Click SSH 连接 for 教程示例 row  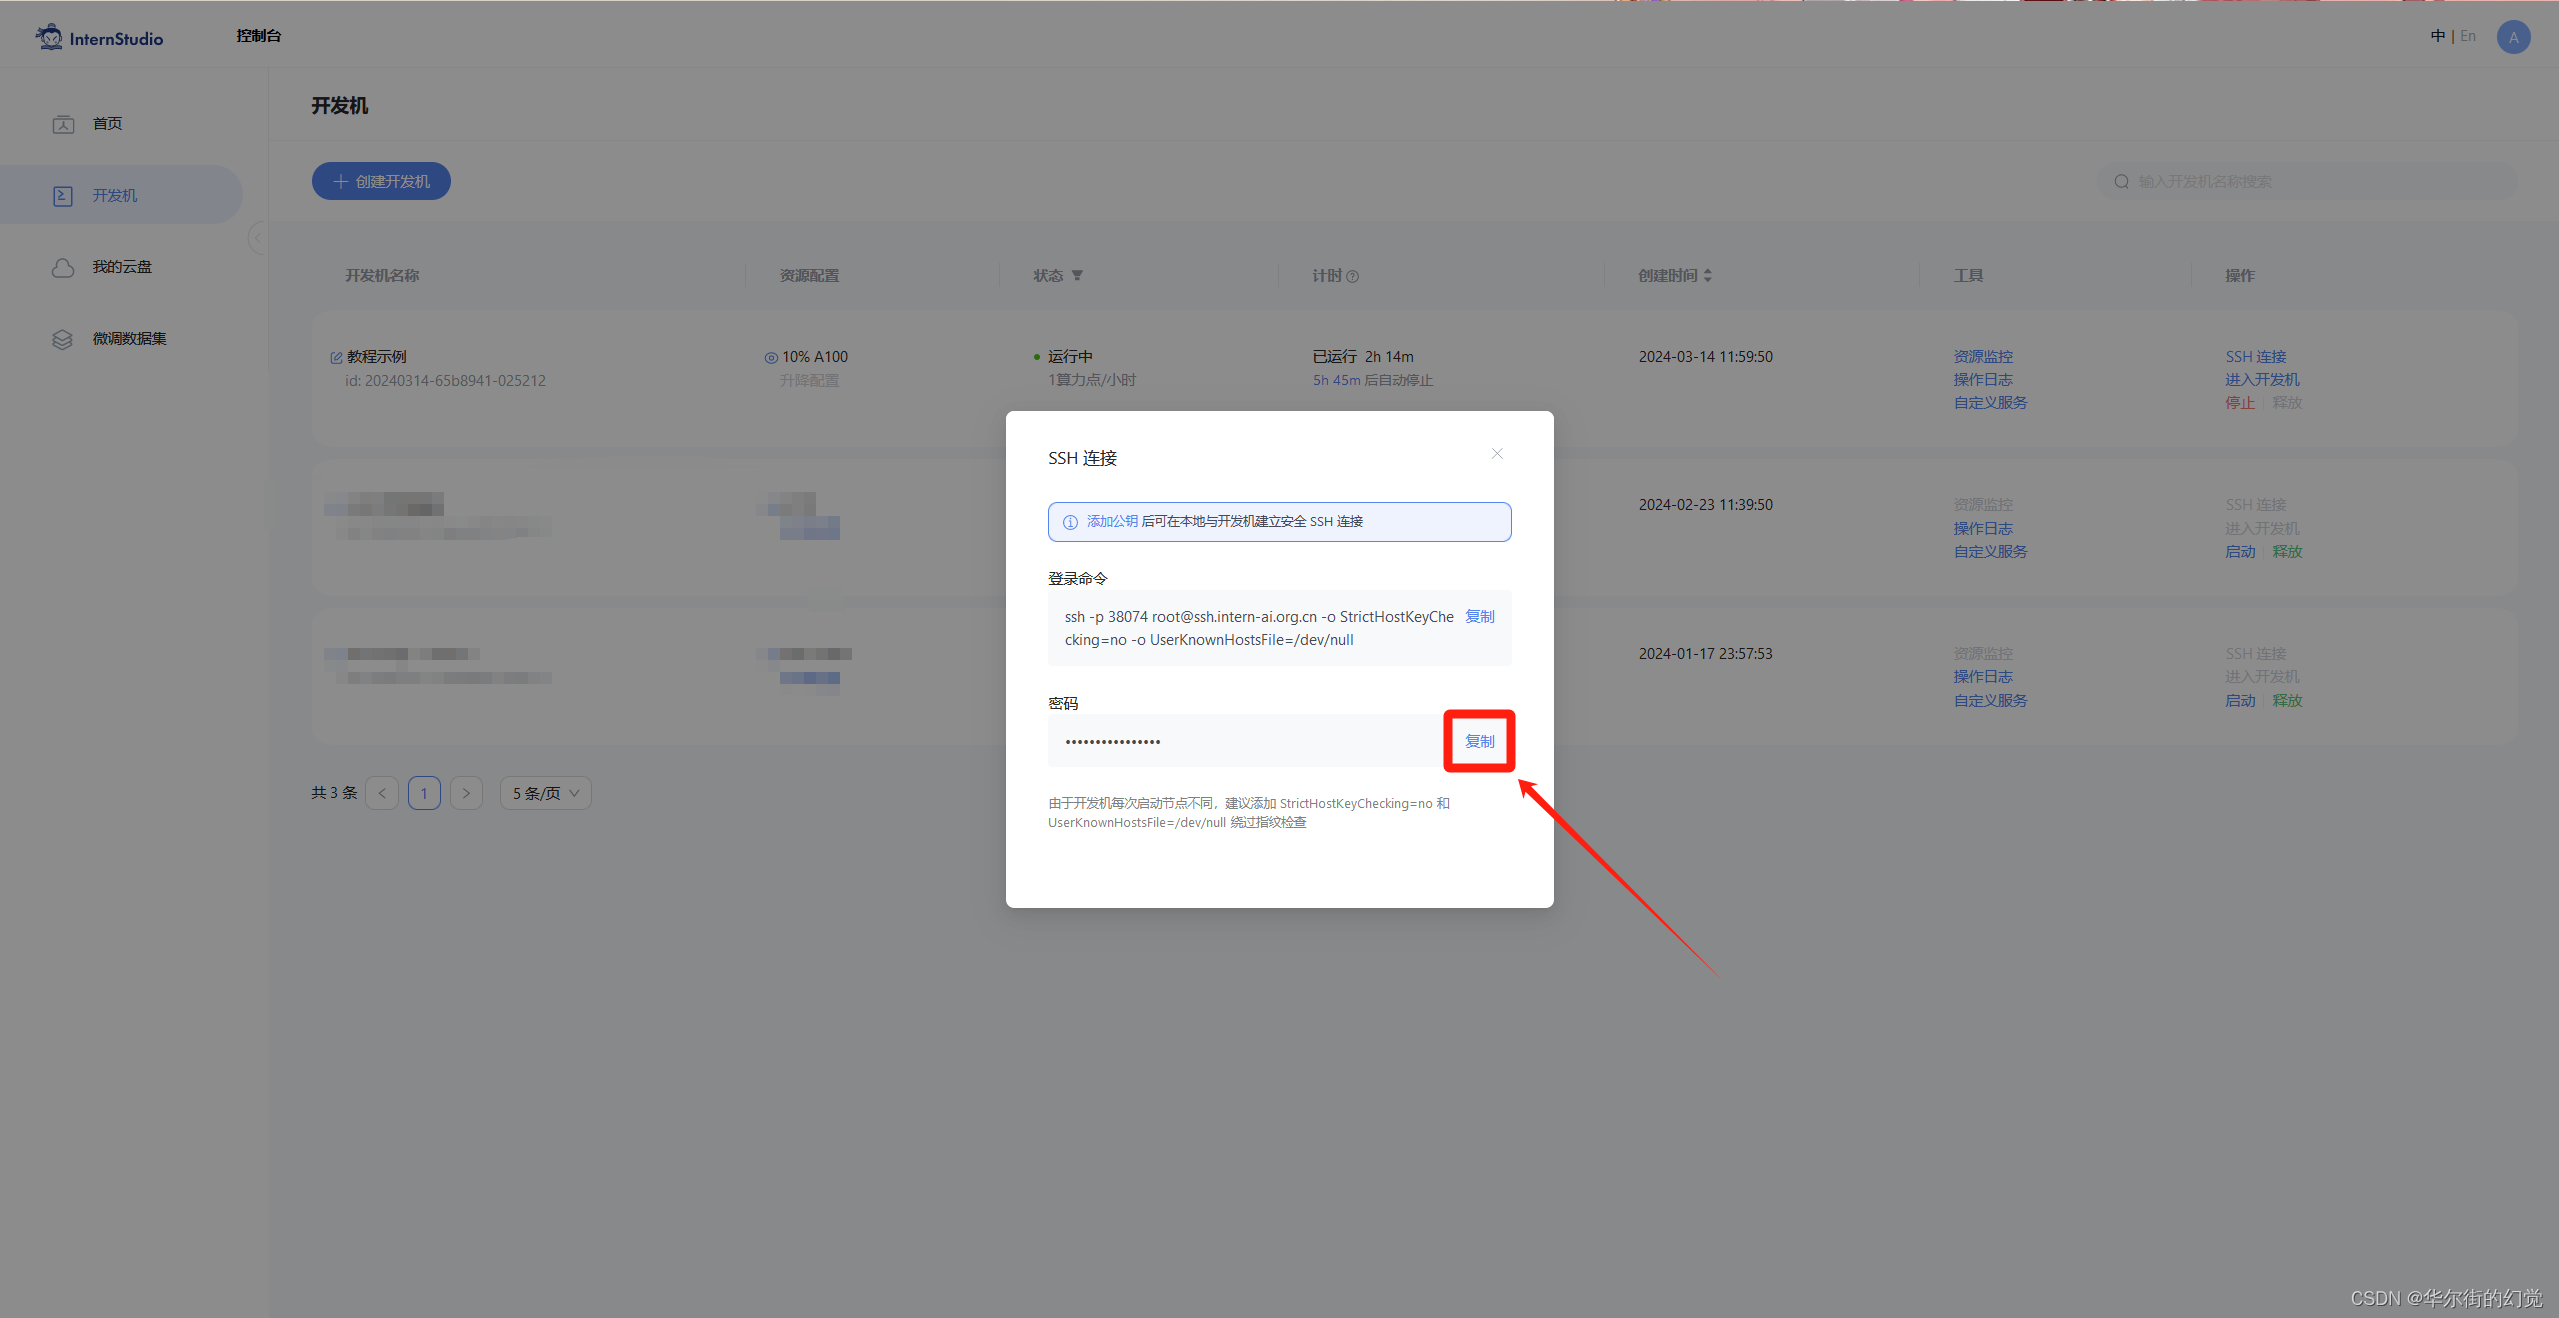point(2255,356)
